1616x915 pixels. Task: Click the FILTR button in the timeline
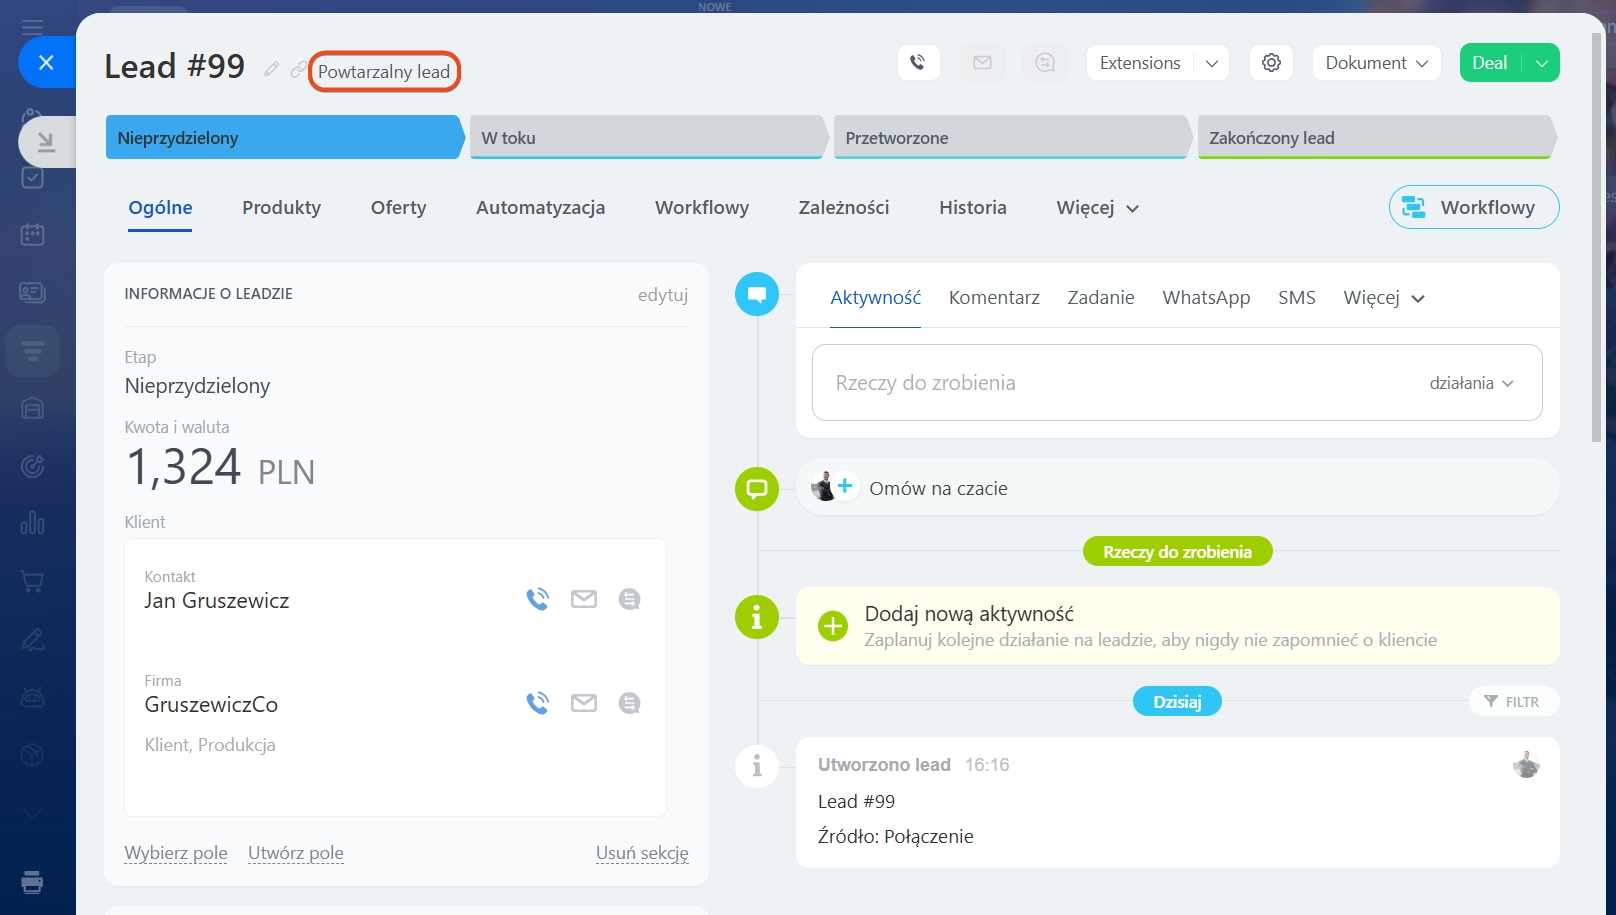[1513, 702]
